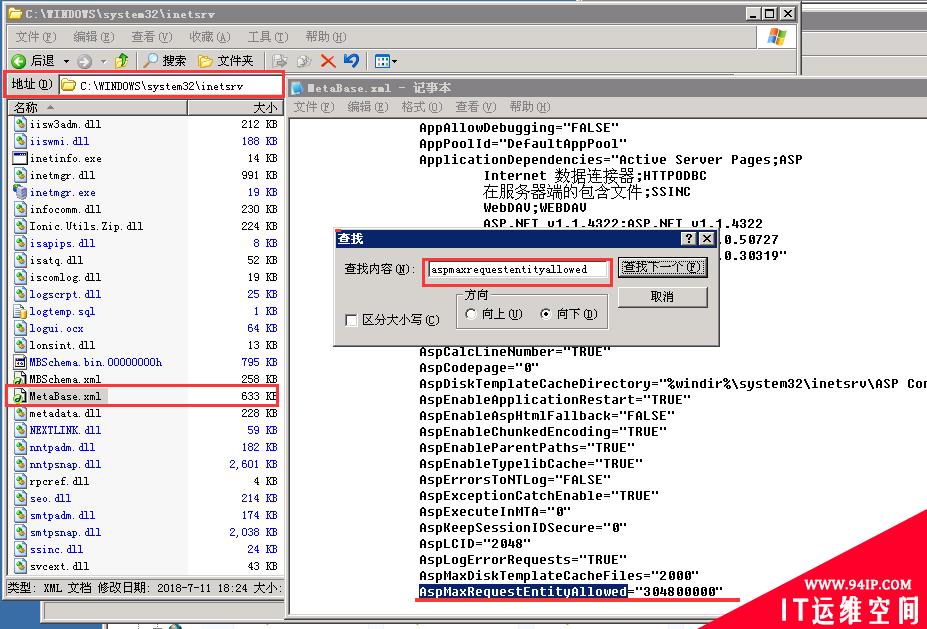Select the ssinc.dll file name
Image resolution: width=927 pixels, height=629 pixels.
(x=56, y=549)
